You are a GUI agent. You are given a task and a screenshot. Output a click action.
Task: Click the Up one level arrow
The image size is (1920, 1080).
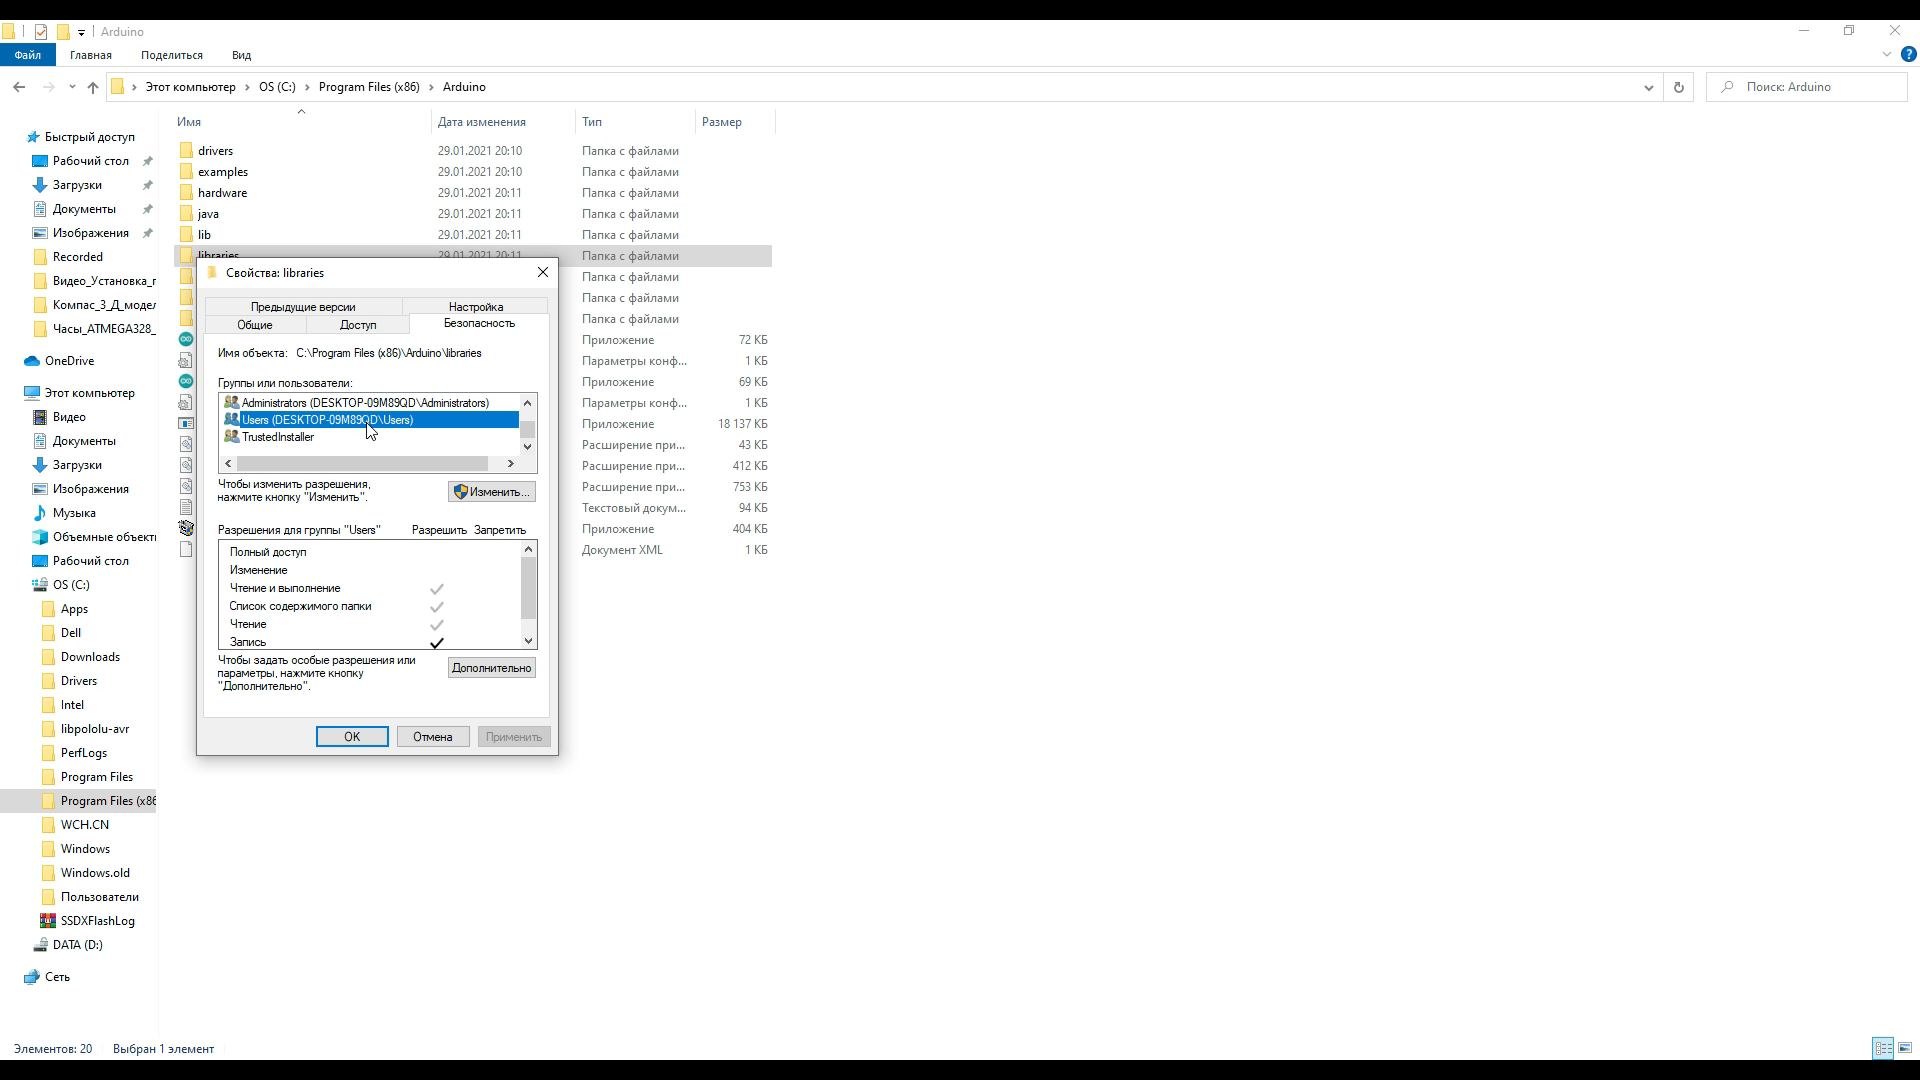[93, 87]
